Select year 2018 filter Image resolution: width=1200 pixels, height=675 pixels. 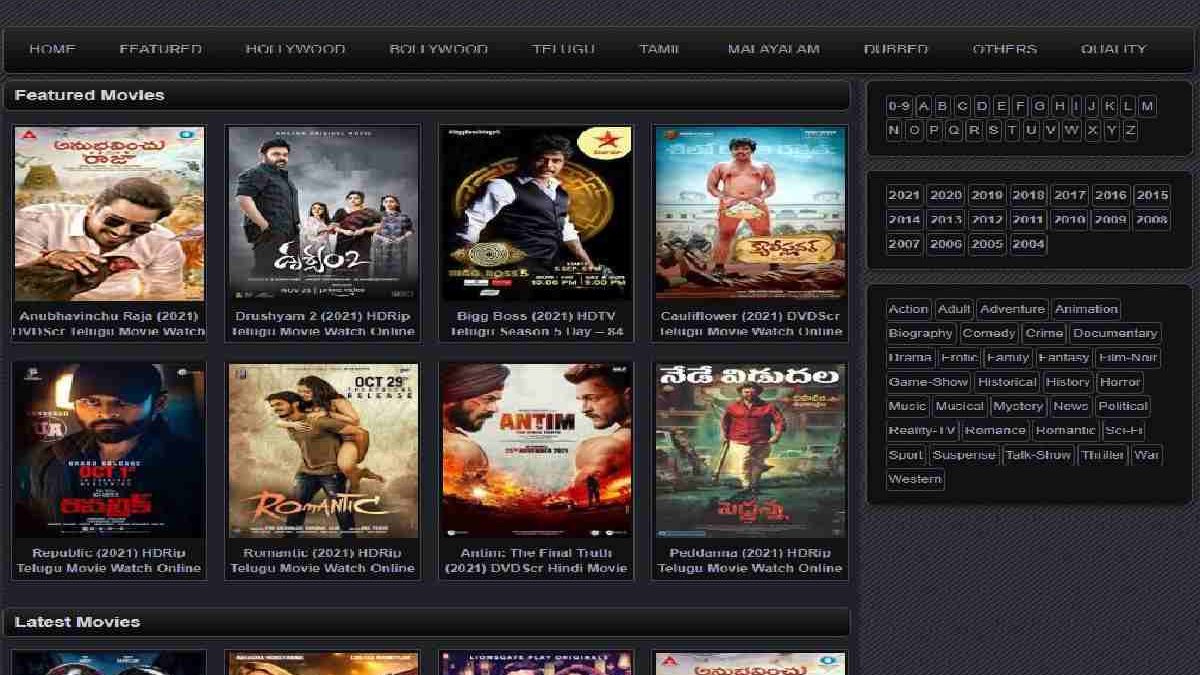[1028, 195]
